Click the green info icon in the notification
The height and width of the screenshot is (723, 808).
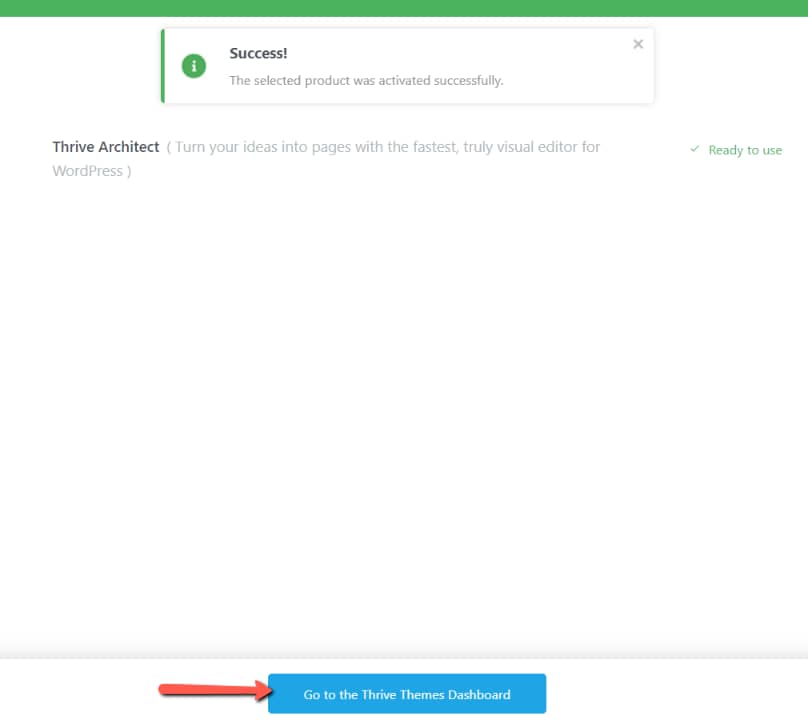tap(193, 66)
